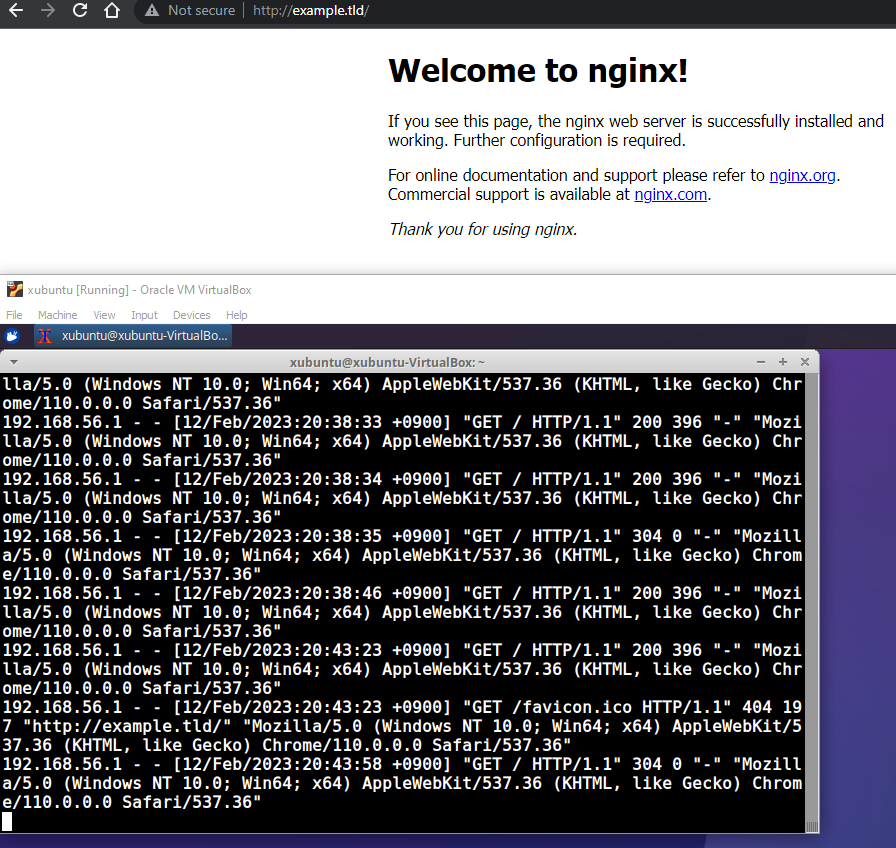Screen dimensions: 896x848
Task: Click the Welcome to nginx! heading
Action: click(x=538, y=71)
